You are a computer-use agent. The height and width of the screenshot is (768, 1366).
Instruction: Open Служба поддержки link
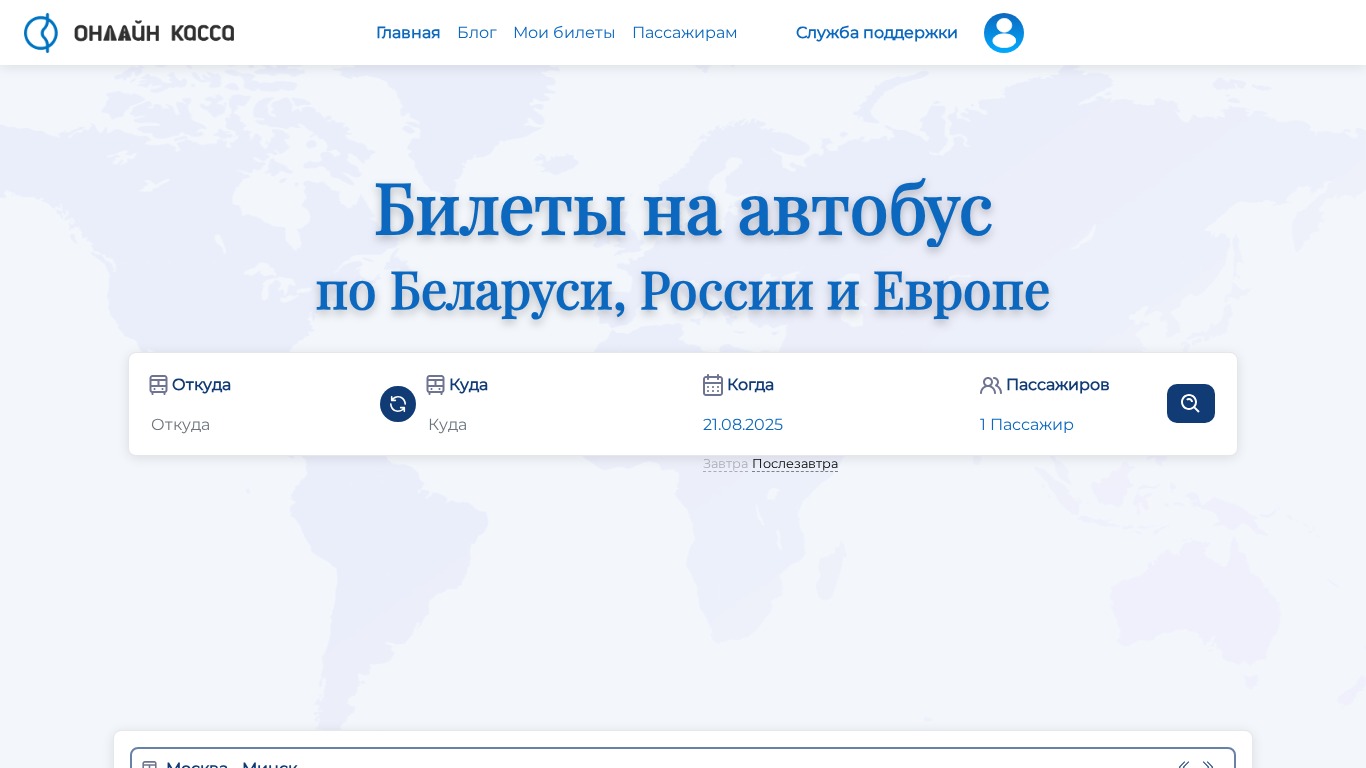click(877, 33)
